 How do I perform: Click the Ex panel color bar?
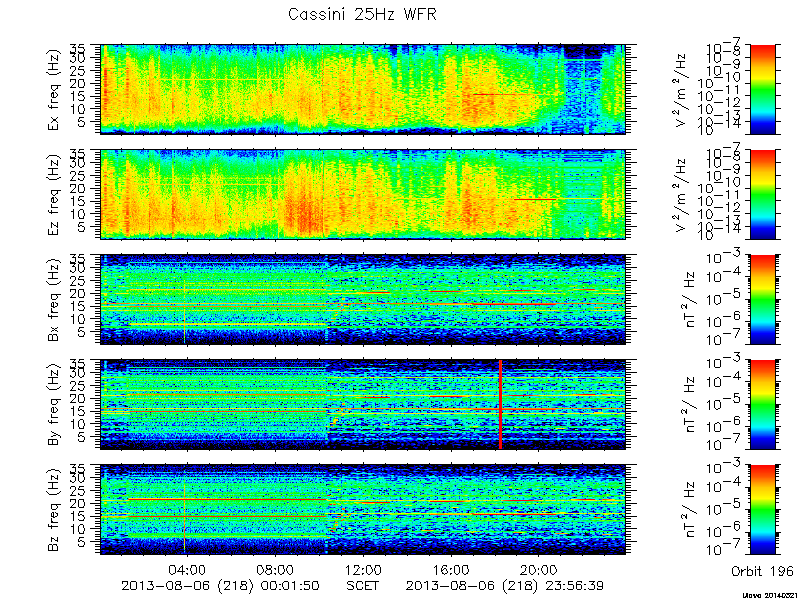click(x=763, y=89)
